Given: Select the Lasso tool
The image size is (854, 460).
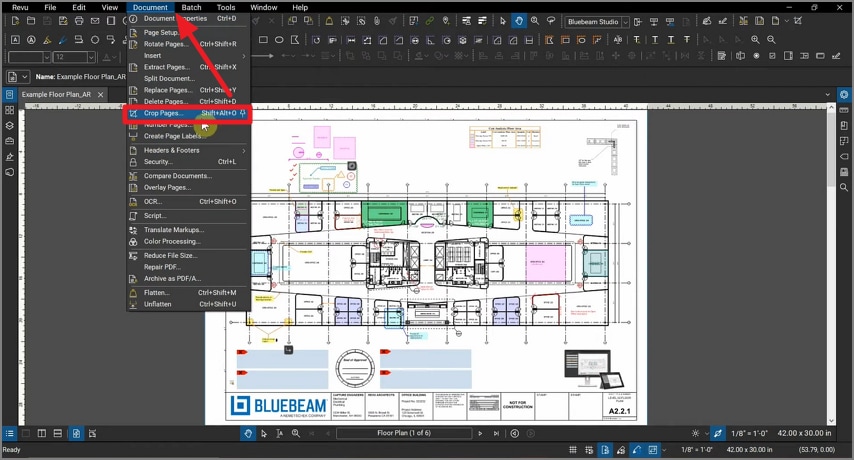Looking at the screenshot, I should (x=551, y=21).
